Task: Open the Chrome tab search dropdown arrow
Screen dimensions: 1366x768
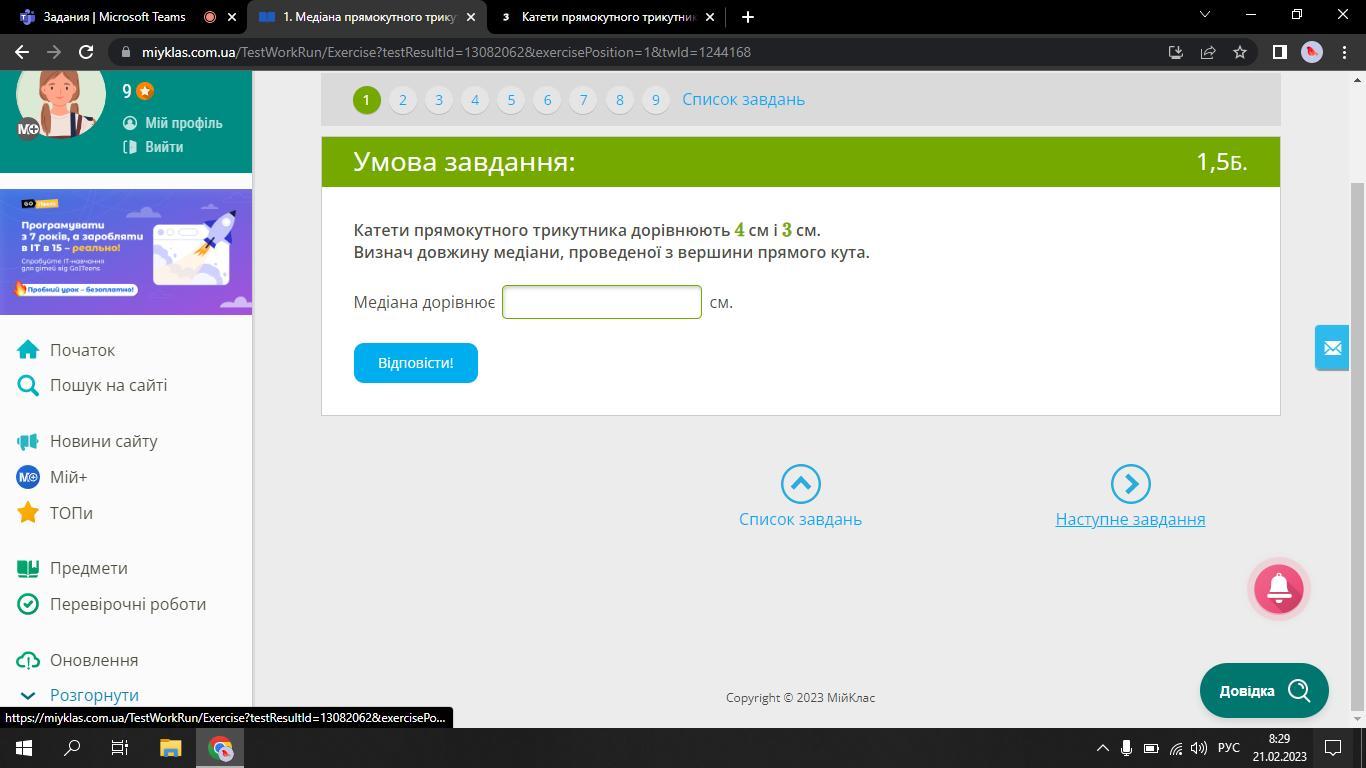Action: 1204,16
